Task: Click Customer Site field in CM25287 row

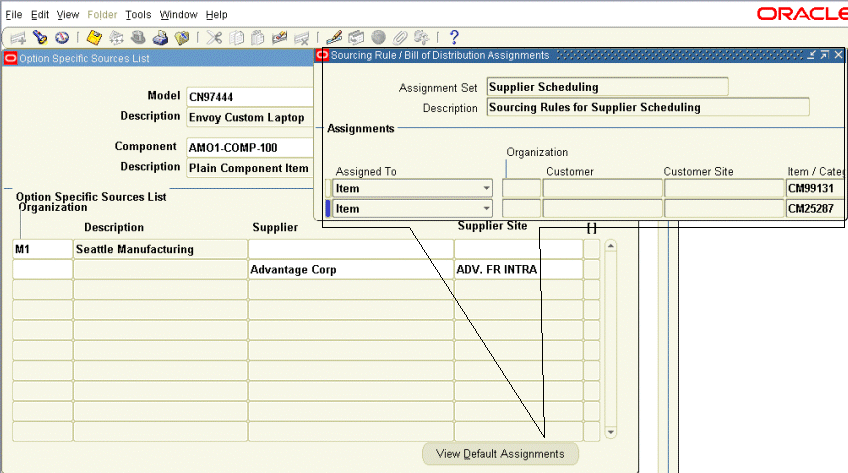Action: pos(724,208)
